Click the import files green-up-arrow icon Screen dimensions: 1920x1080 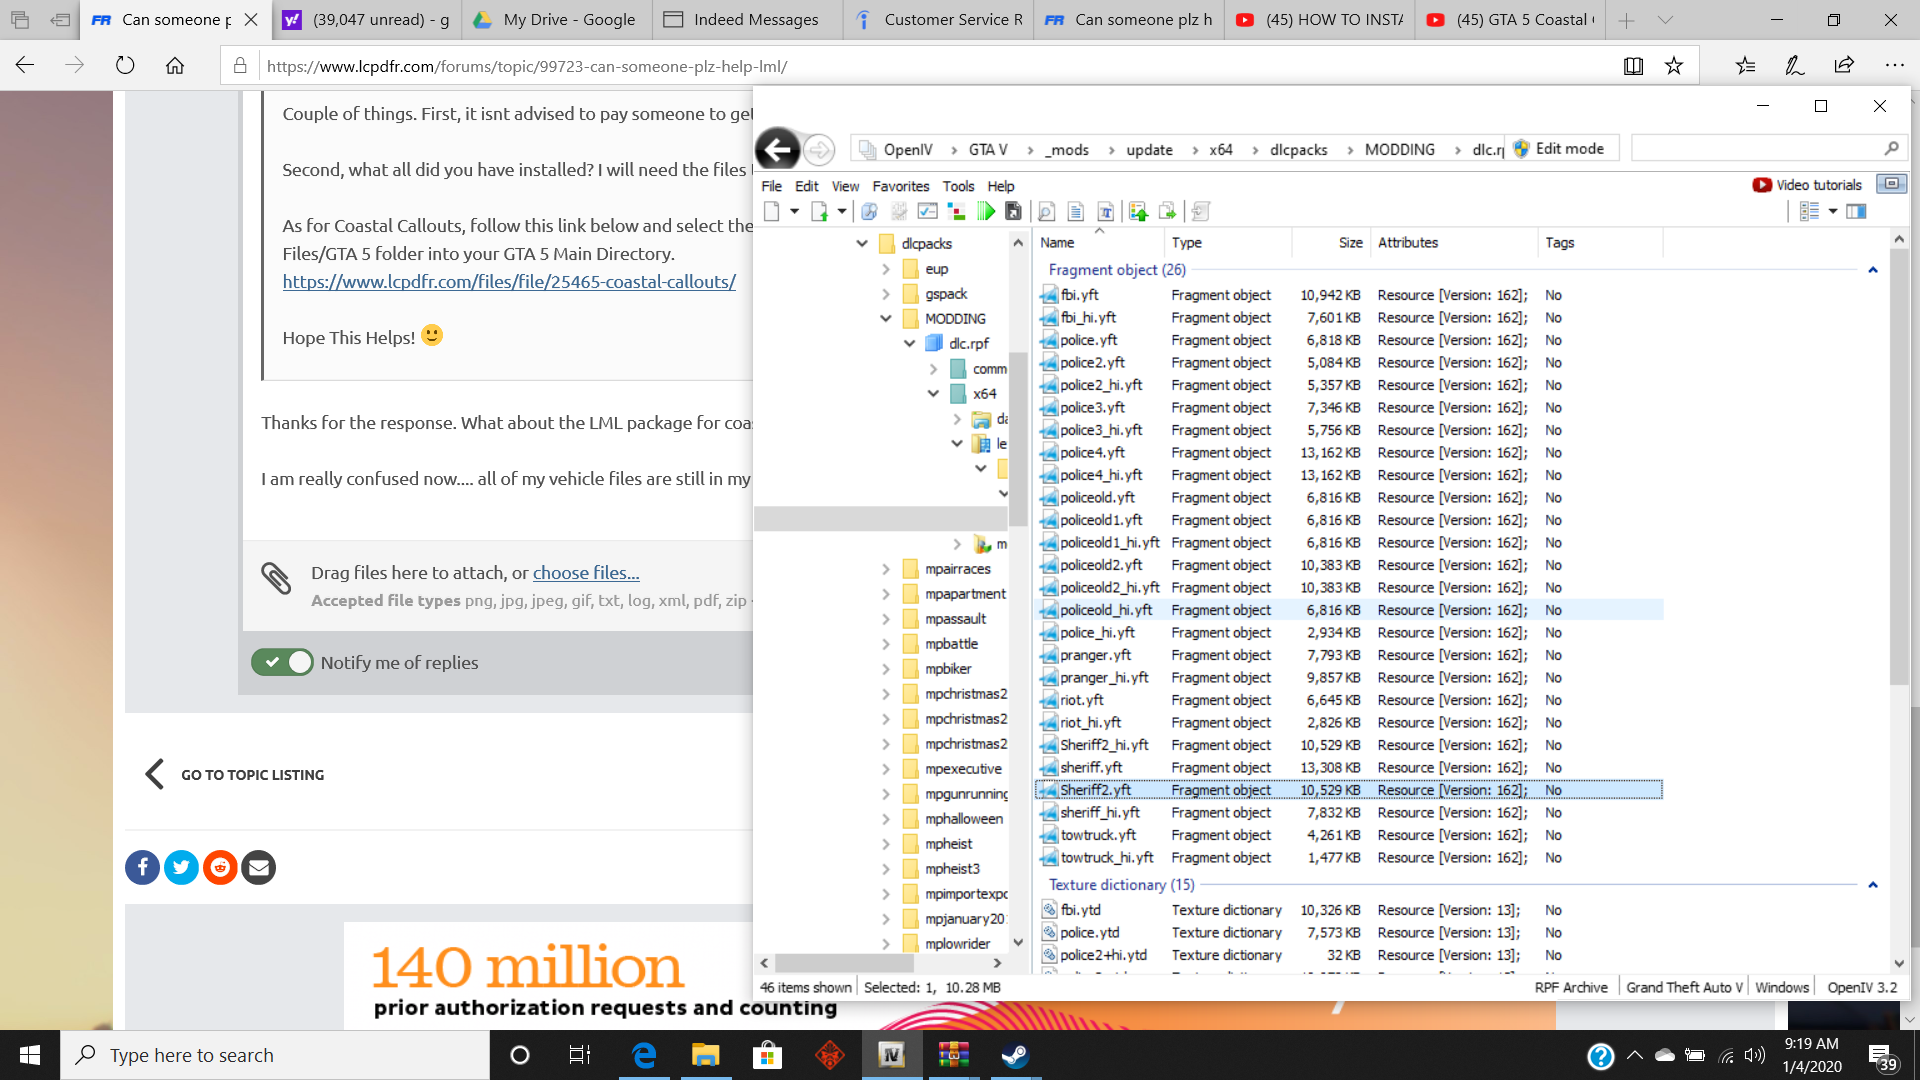[1138, 211]
